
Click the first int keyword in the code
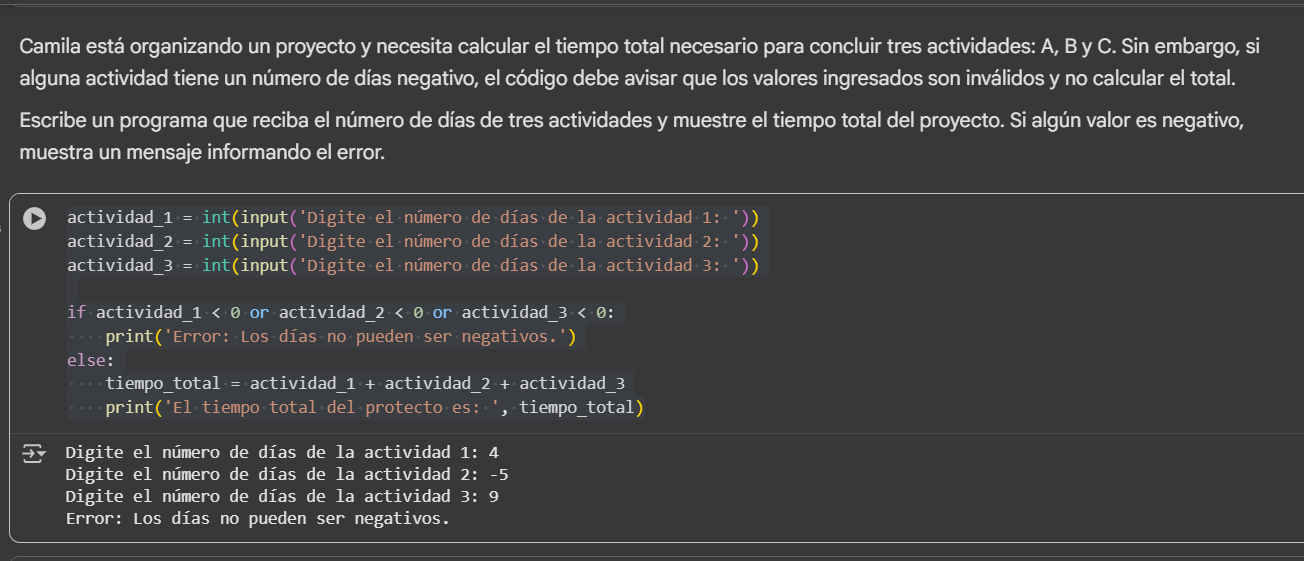point(216,217)
